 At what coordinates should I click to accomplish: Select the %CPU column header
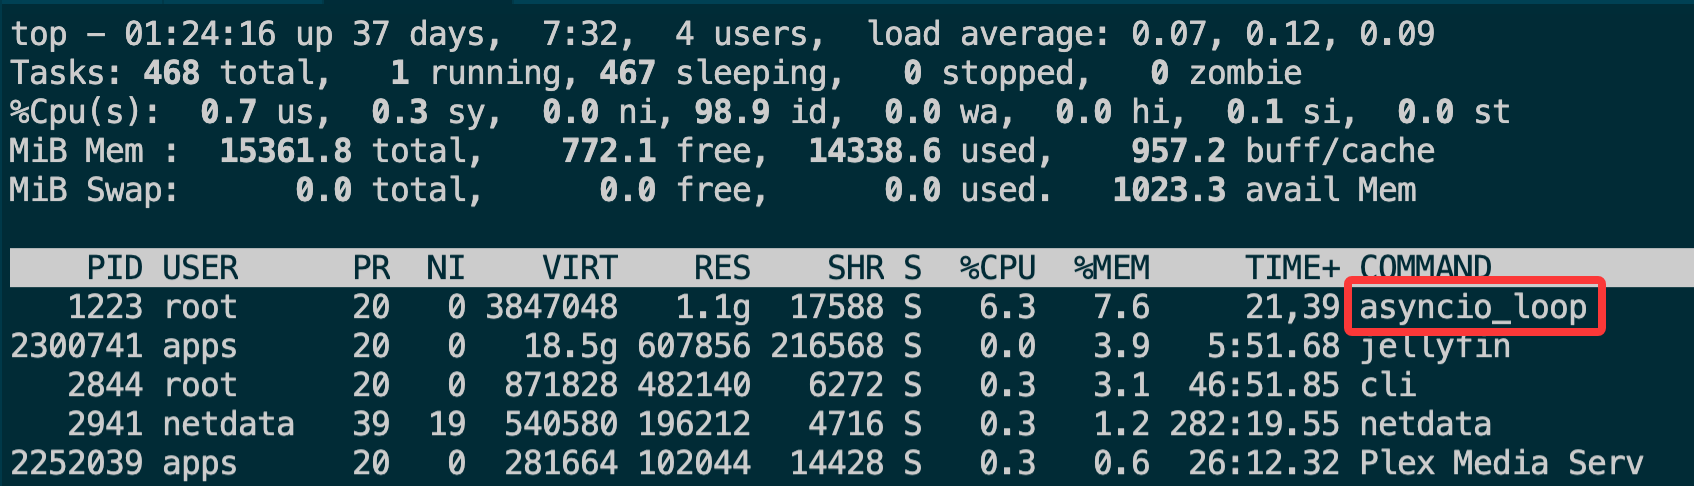pos(998,268)
